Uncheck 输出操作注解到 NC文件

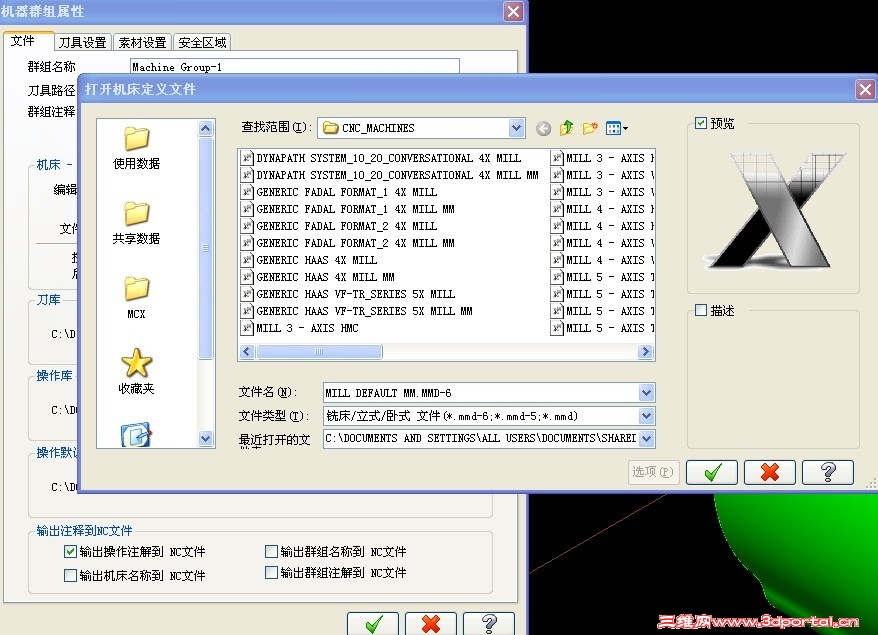[x=70, y=552]
